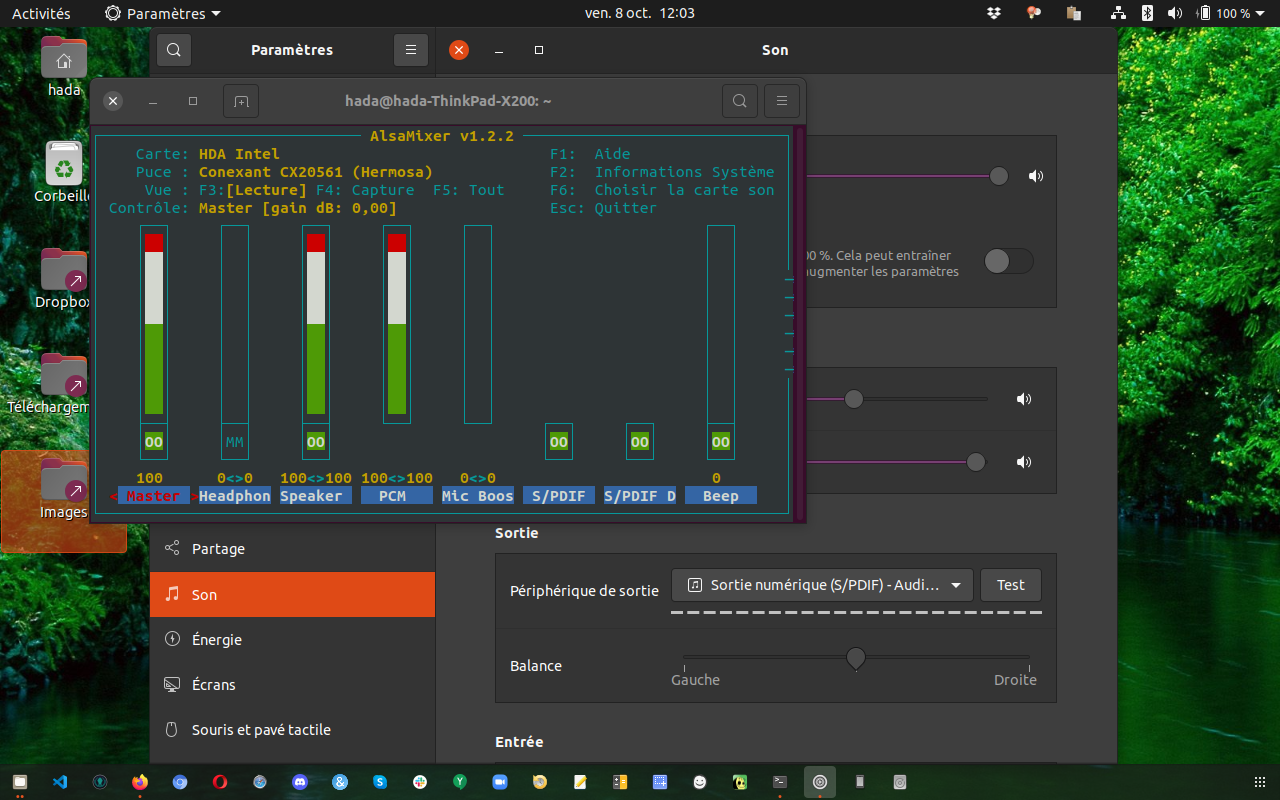
Task: Show all applications grid
Action: pos(1259,782)
